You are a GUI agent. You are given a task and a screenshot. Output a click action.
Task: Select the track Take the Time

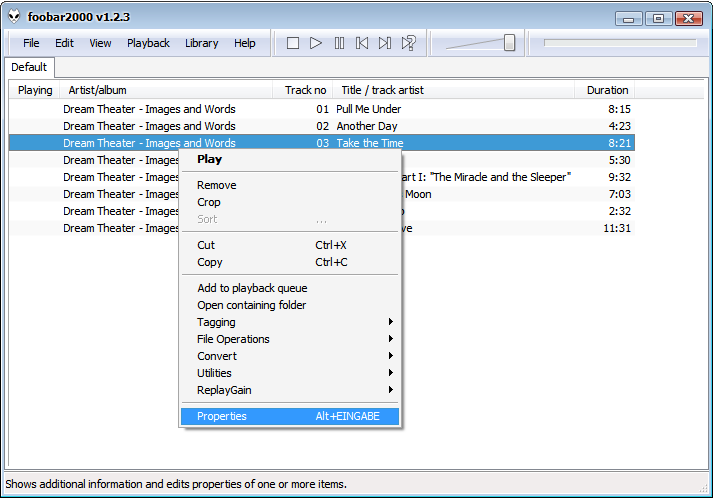click(x=322, y=143)
